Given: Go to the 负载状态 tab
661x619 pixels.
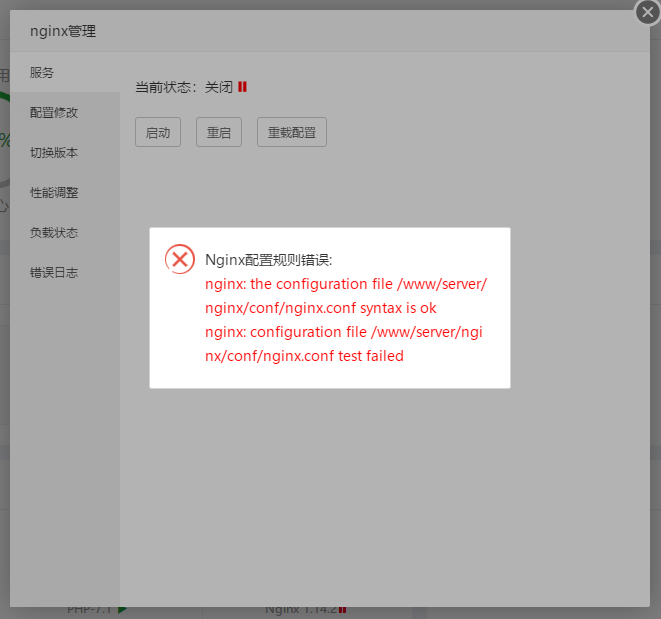Looking at the screenshot, I should pyautogui.click(x=65, y=233).
